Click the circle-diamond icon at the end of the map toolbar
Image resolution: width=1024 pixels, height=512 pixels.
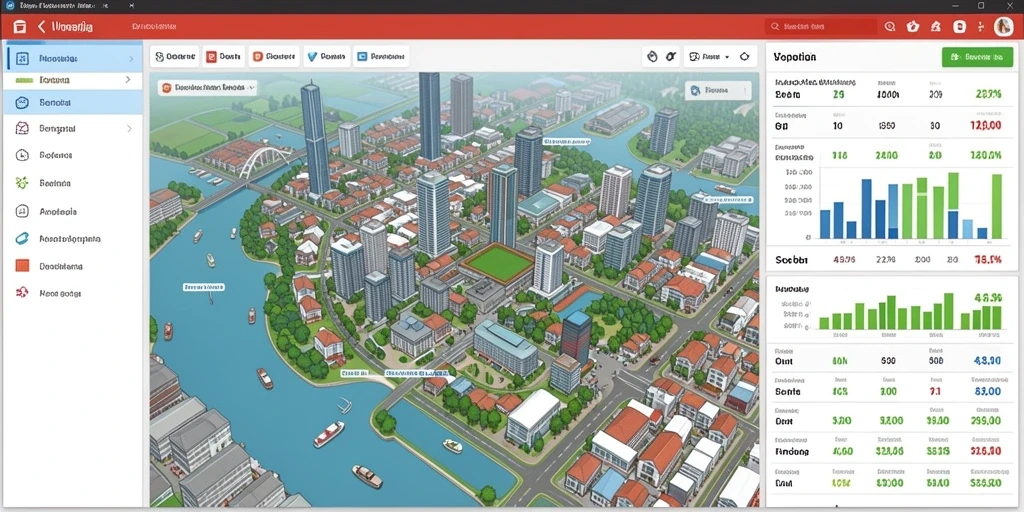point(744,57)
